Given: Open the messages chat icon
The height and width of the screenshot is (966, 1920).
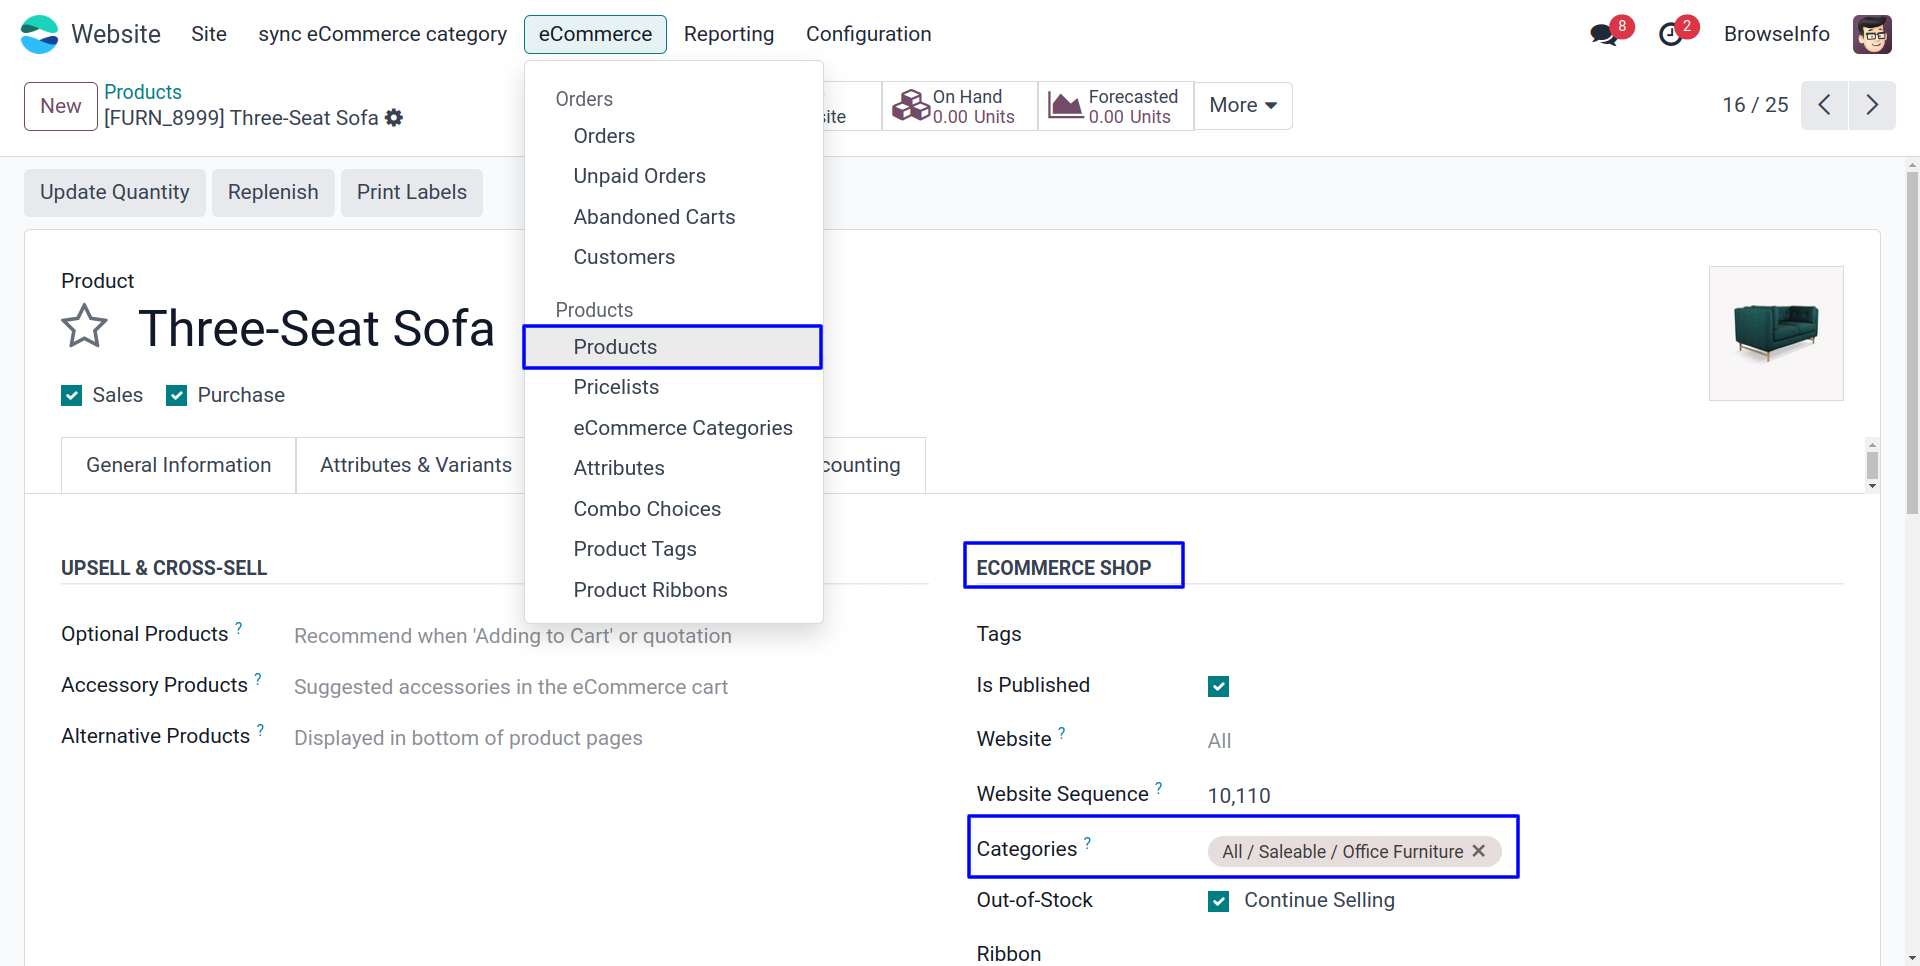Looking at the screenshot, I should point(1604,34).
